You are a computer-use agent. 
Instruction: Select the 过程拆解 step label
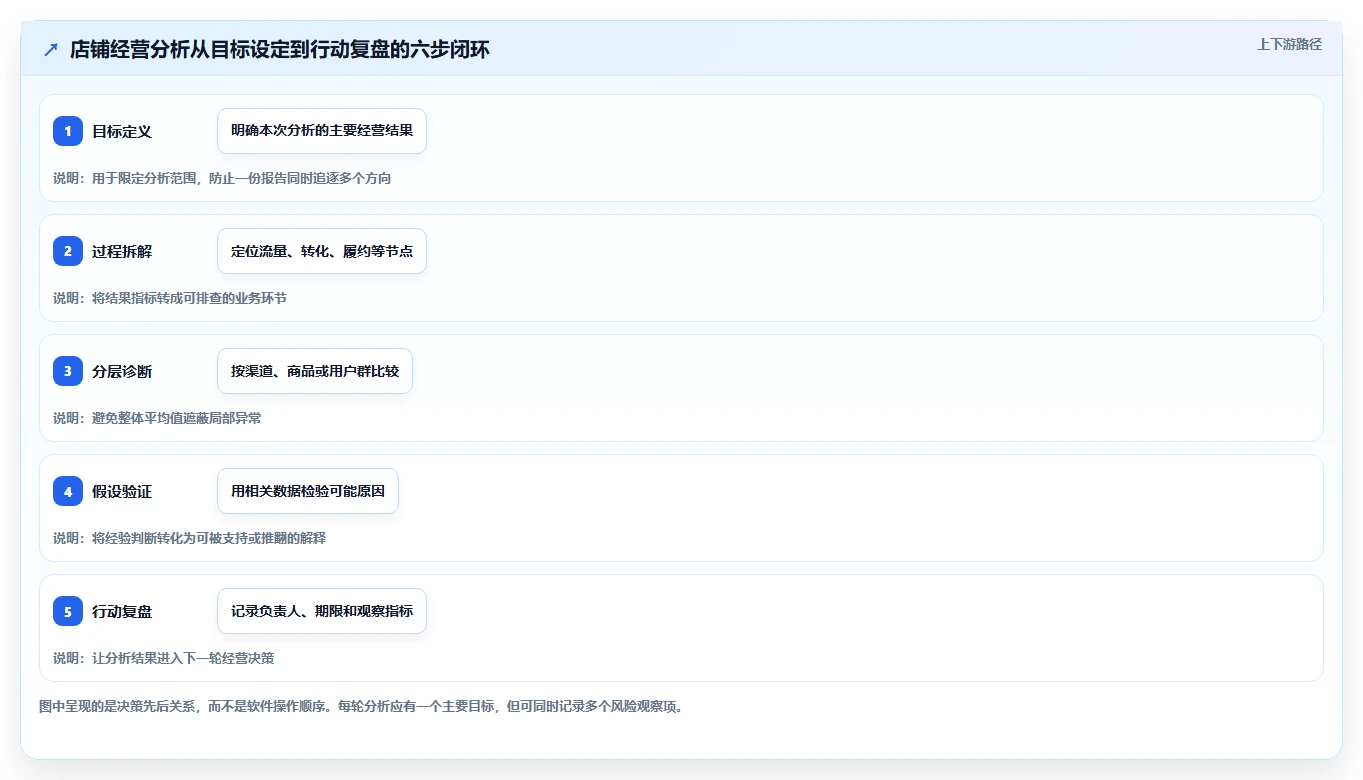tap(122, 251)
